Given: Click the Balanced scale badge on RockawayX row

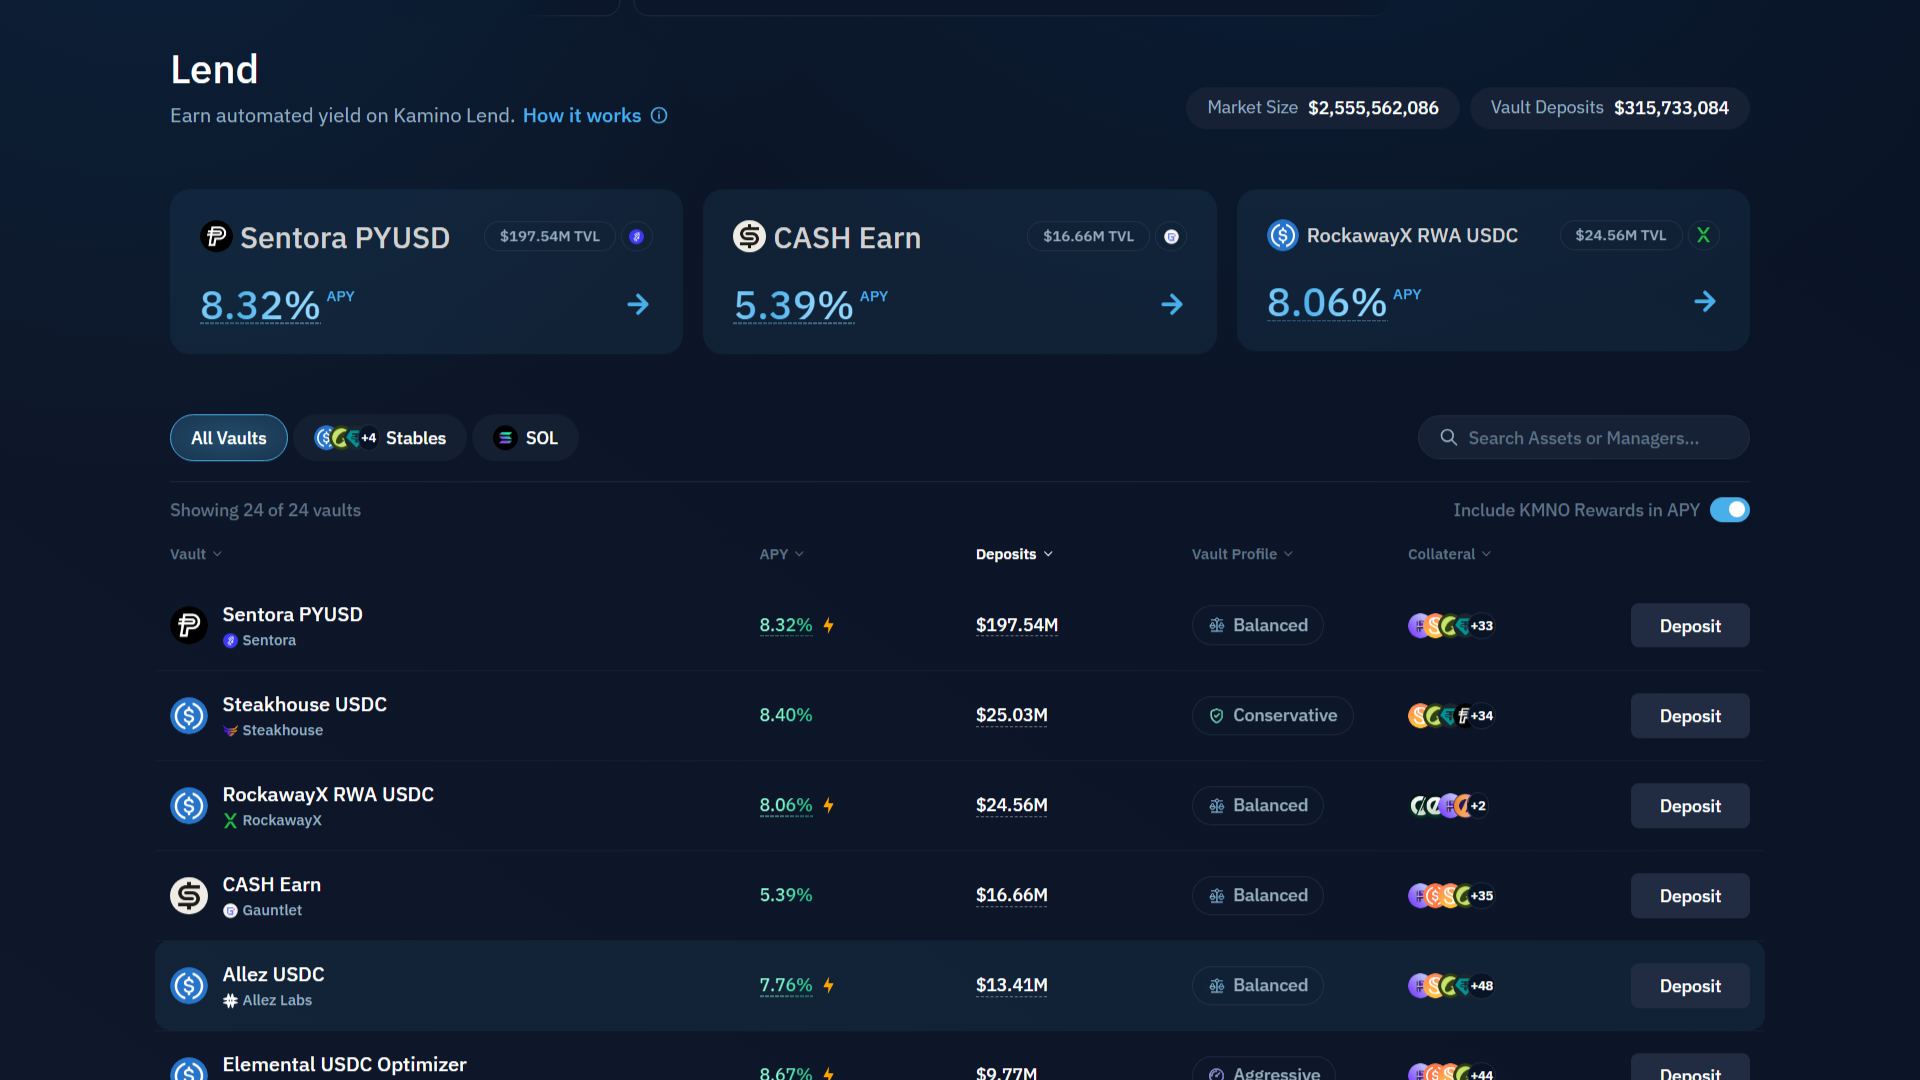Looking at the screenshot, I should [x=1257, y=805].
